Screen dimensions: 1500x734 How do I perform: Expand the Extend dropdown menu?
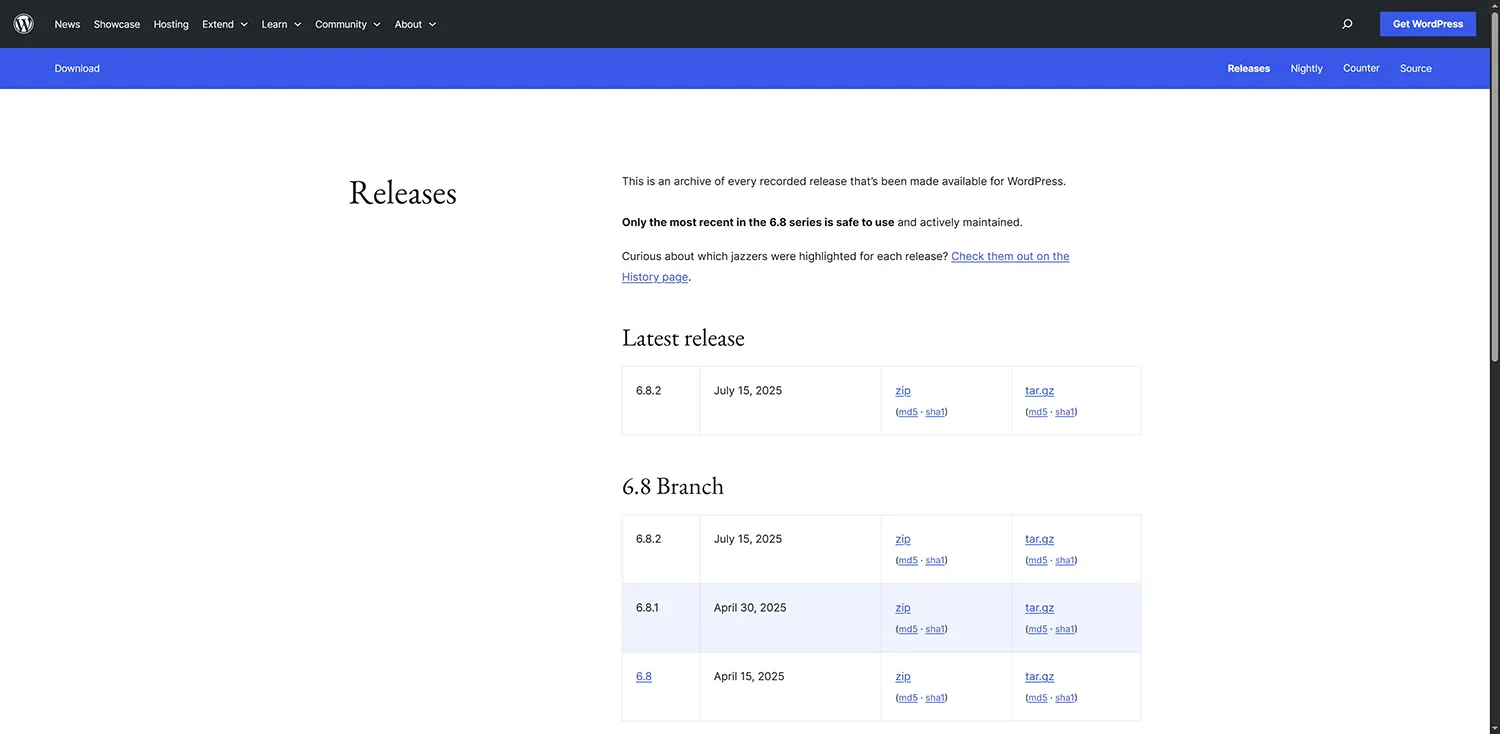tap(223, 23)
